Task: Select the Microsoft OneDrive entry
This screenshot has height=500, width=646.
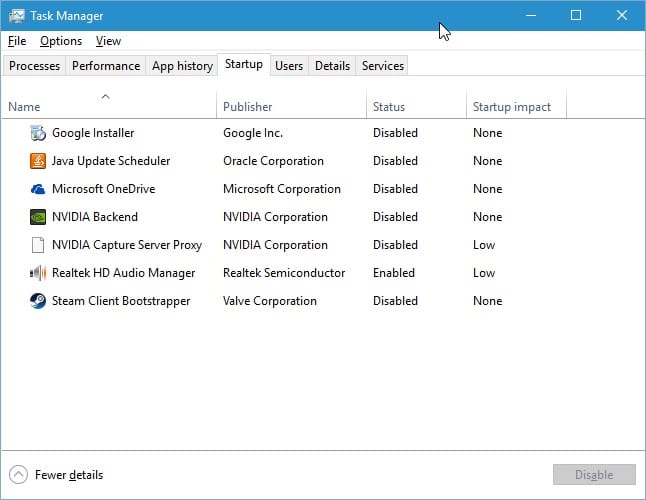Action: [x=103, y=189]
